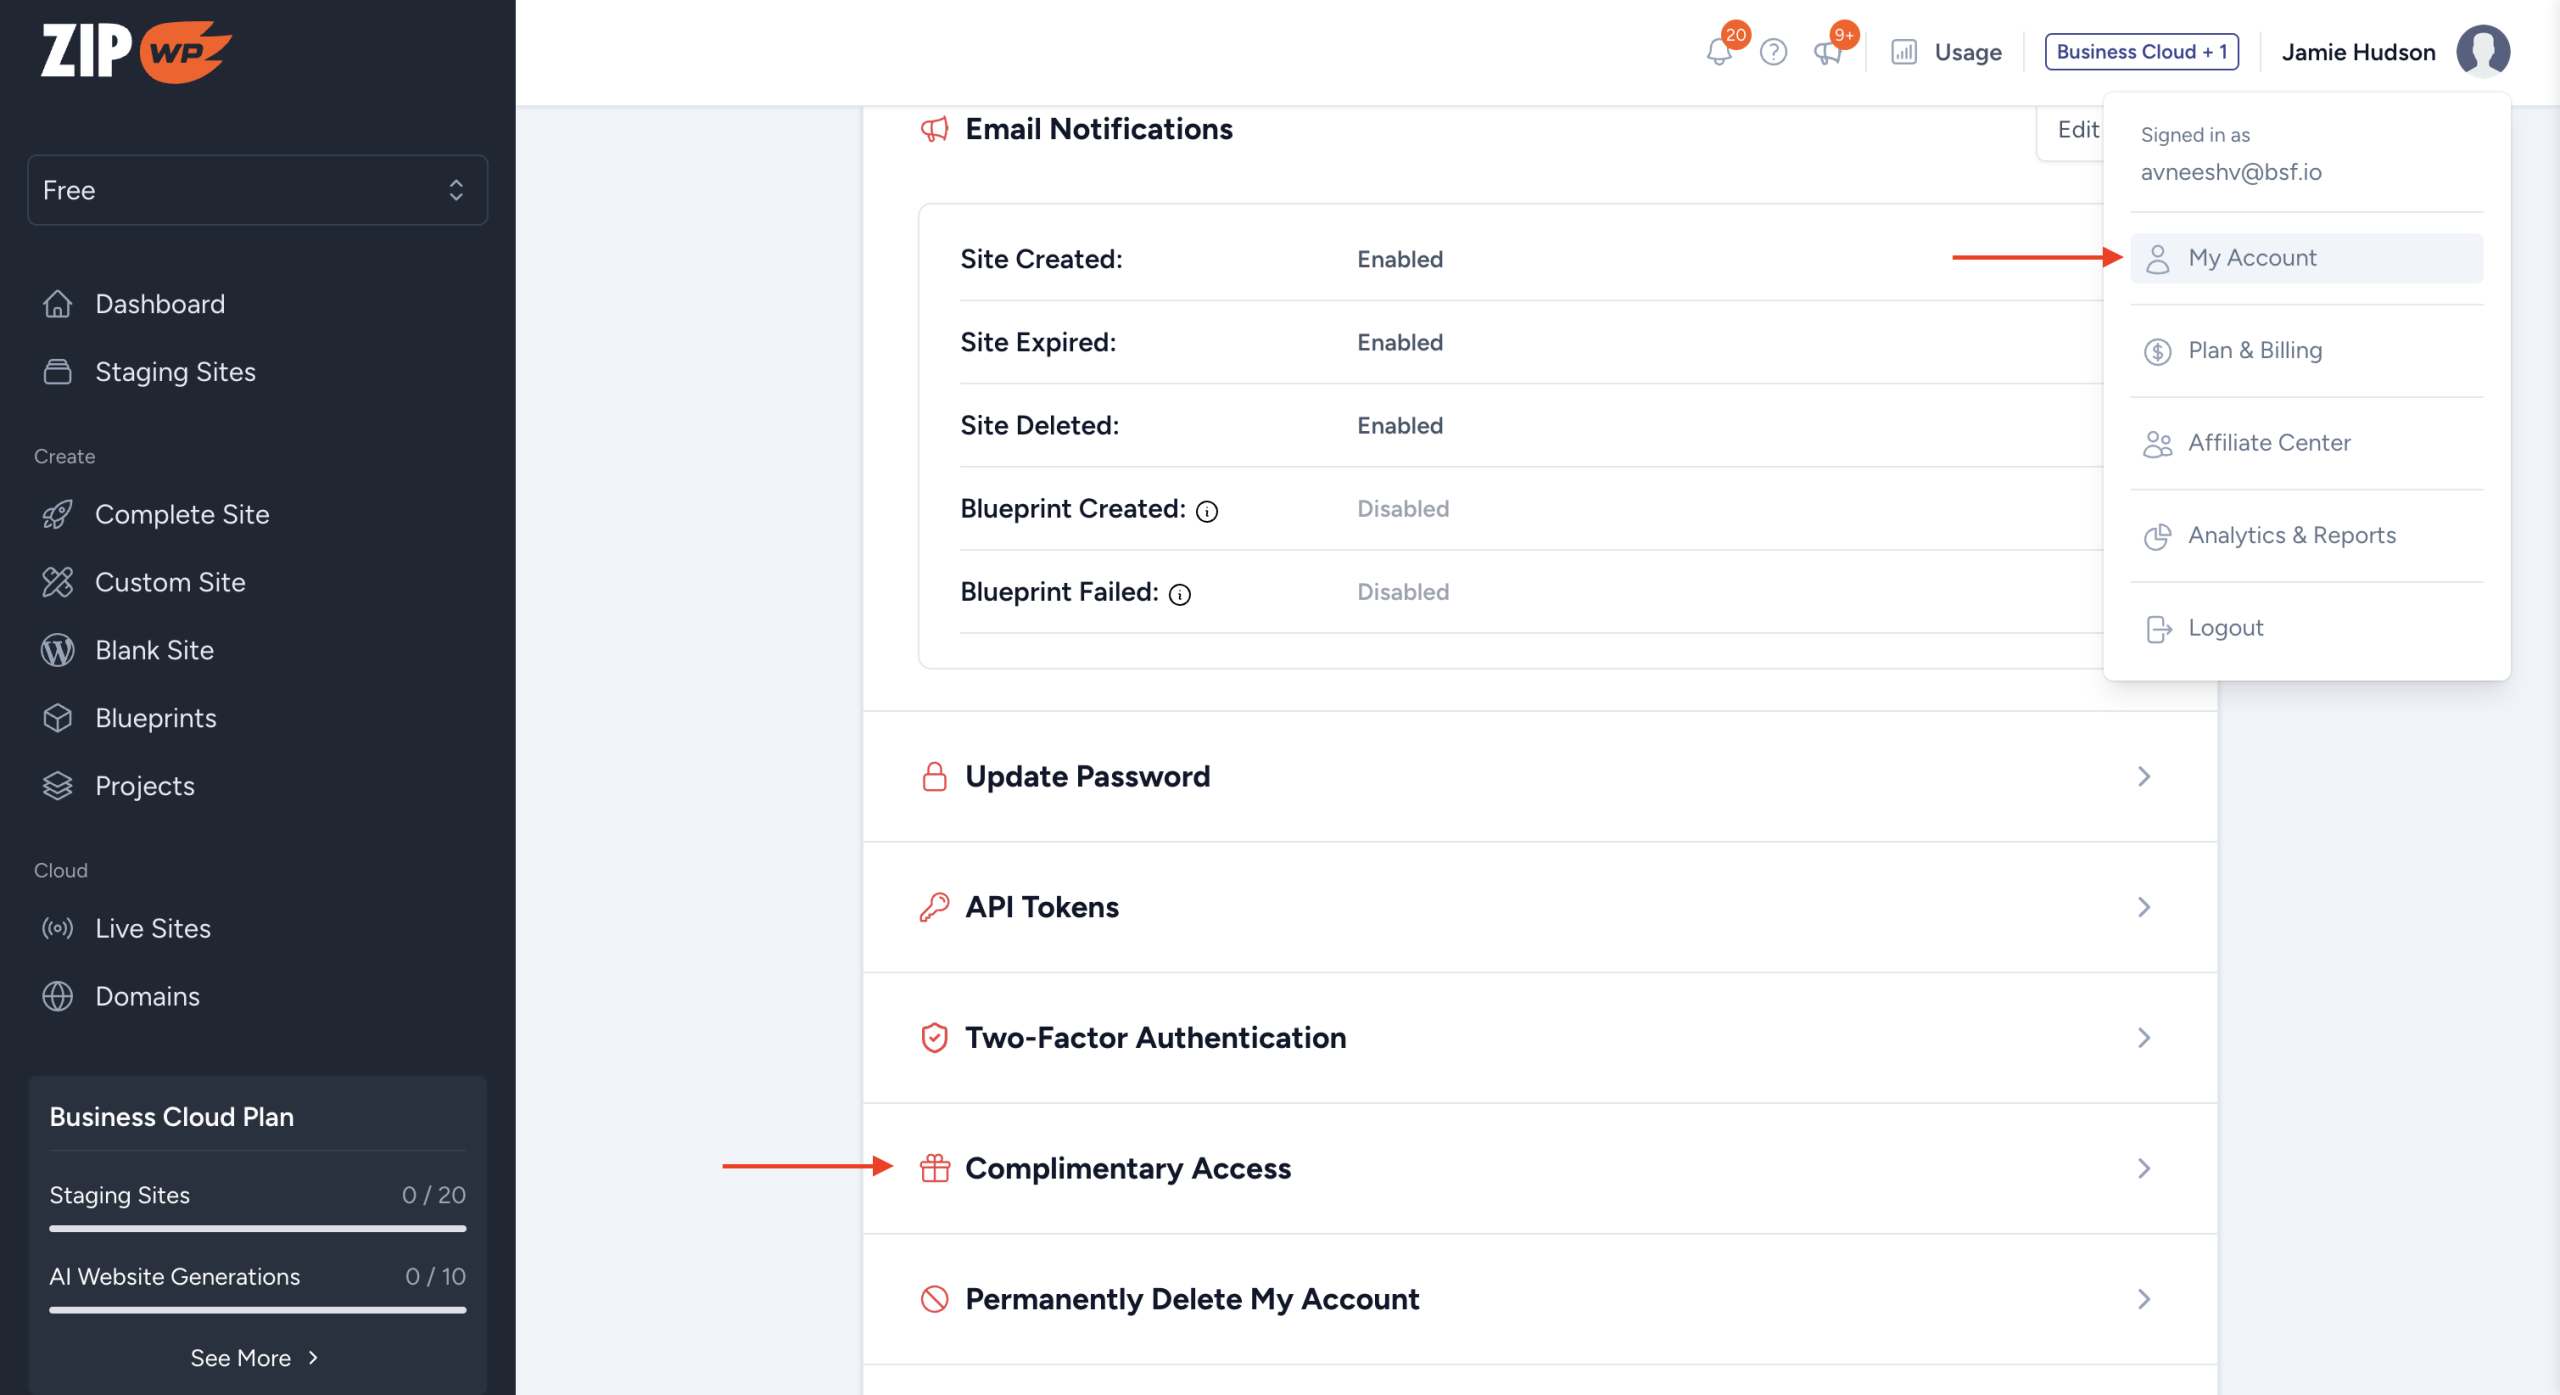
Task: Expand Permanently Delete My Account section
Action: click(1540, 1299)
